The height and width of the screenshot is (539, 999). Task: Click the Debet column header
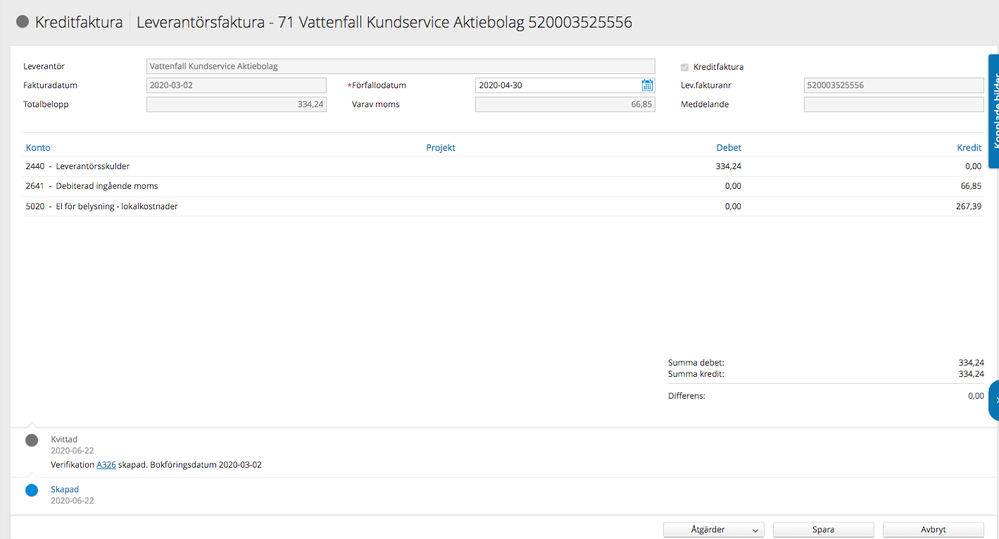[728, 147]
